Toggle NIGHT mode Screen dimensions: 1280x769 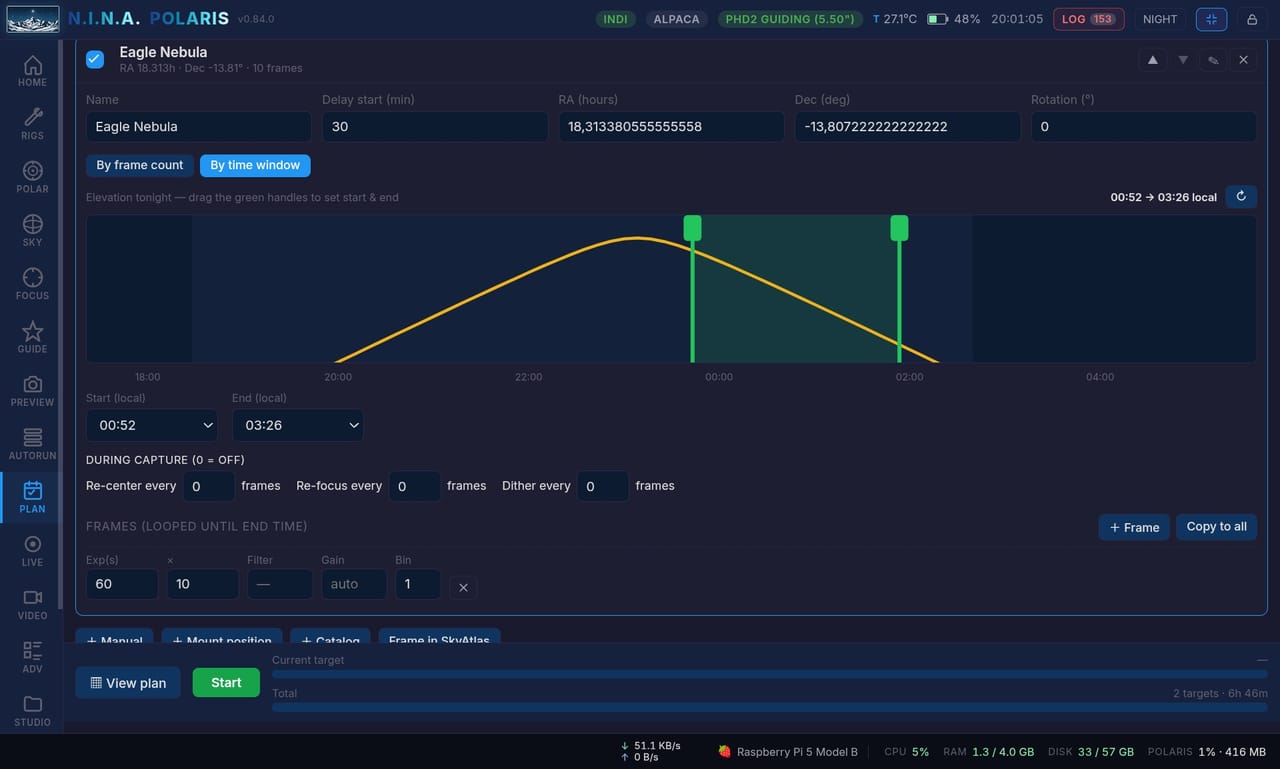tap(1160, 19)
